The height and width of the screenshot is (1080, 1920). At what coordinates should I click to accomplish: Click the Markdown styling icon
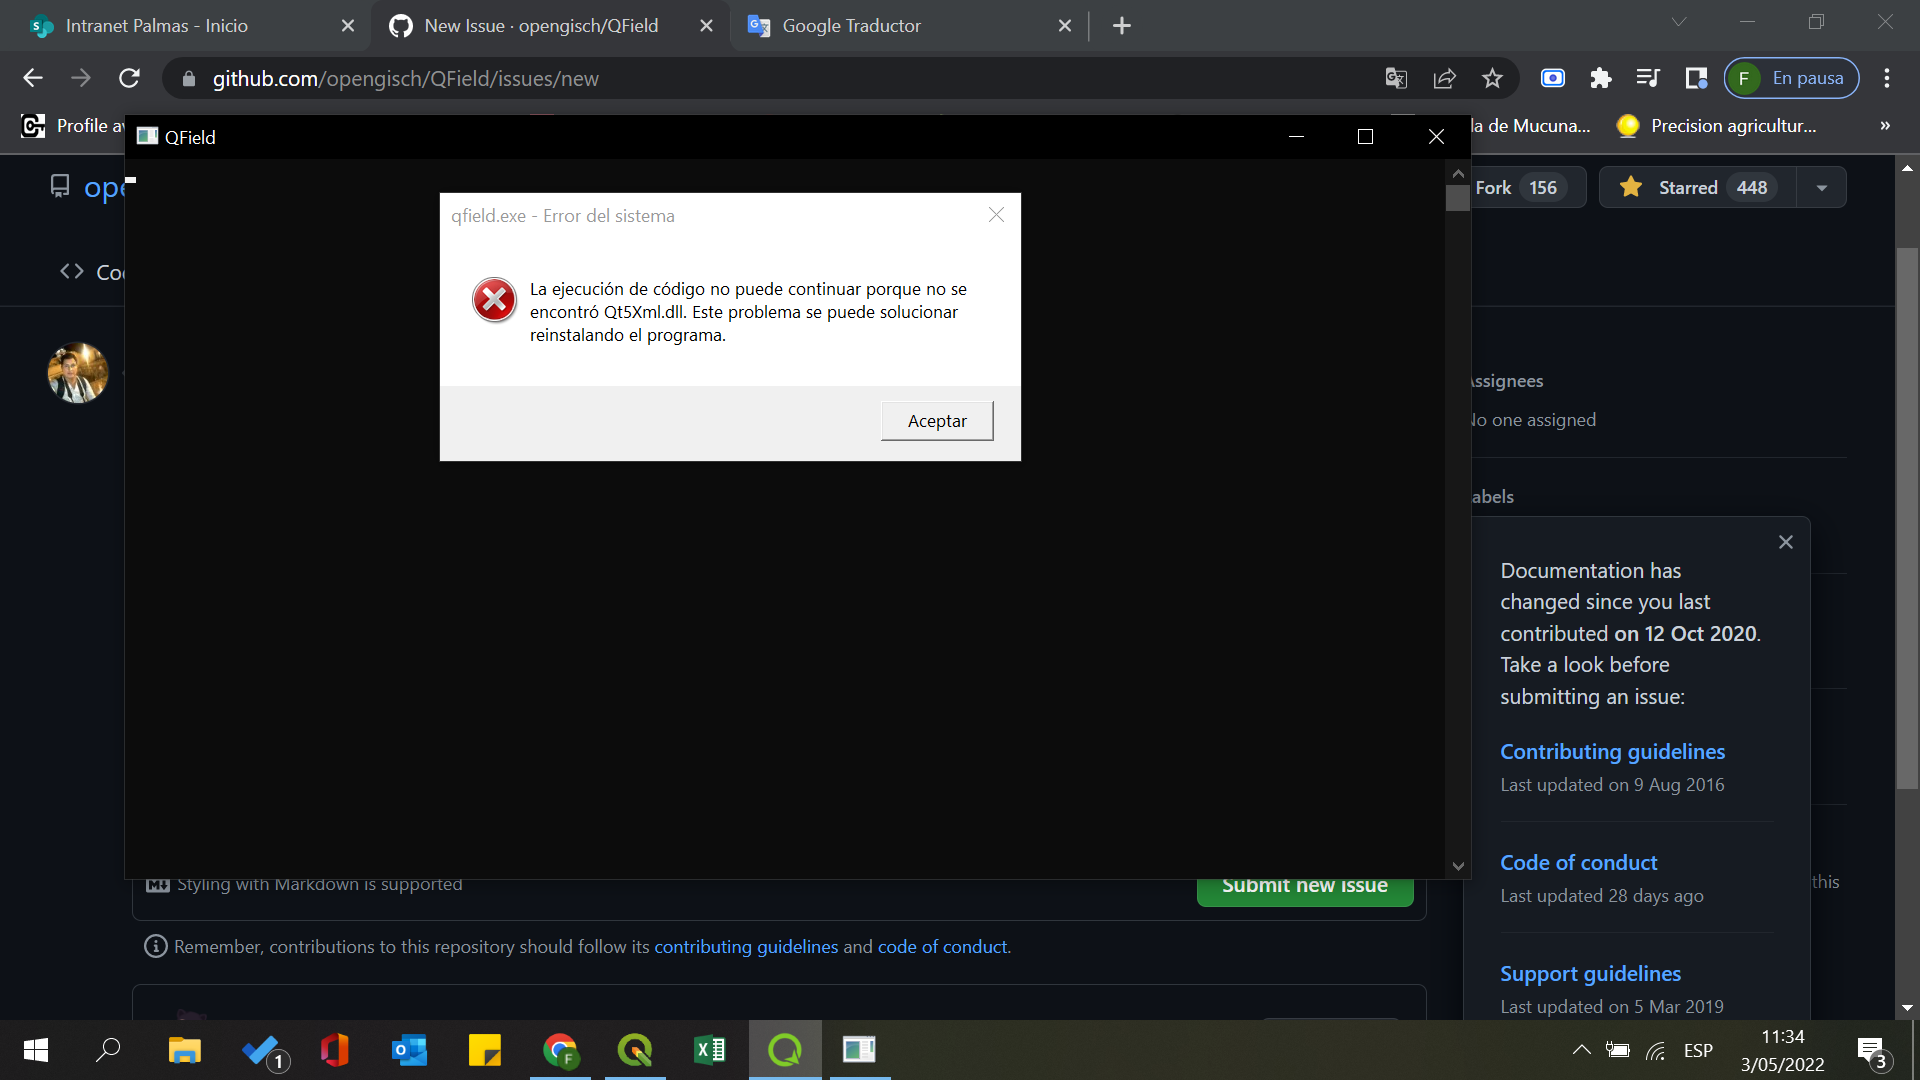coord(157,884)
